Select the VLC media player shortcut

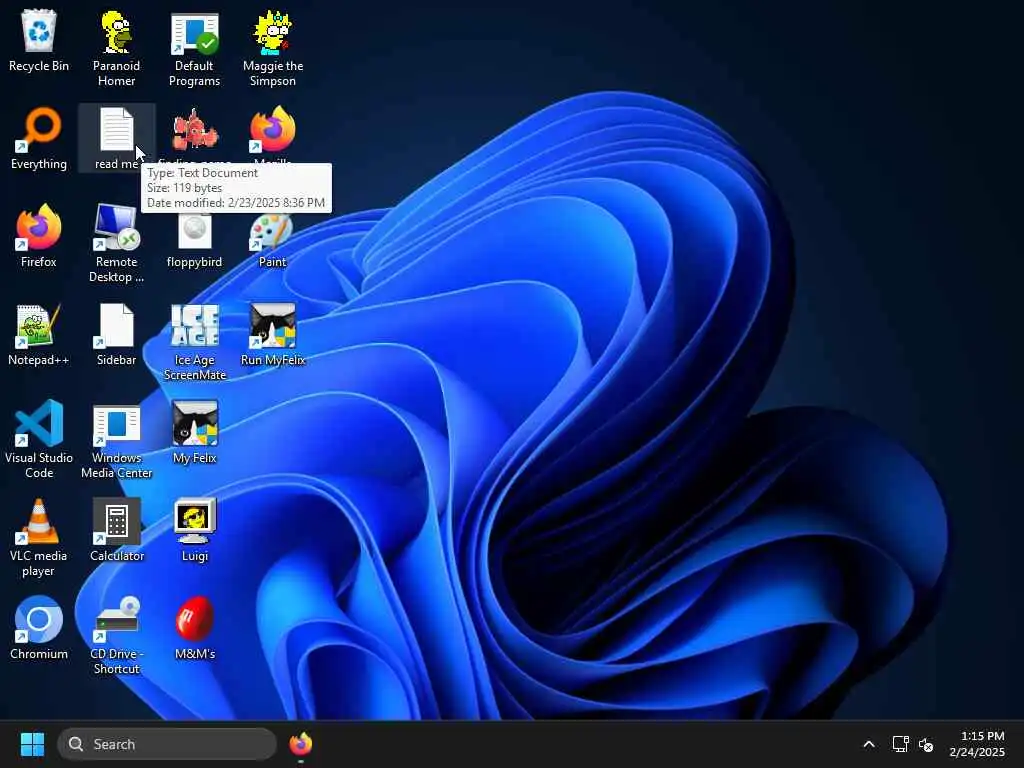click(x=39, y=539)
